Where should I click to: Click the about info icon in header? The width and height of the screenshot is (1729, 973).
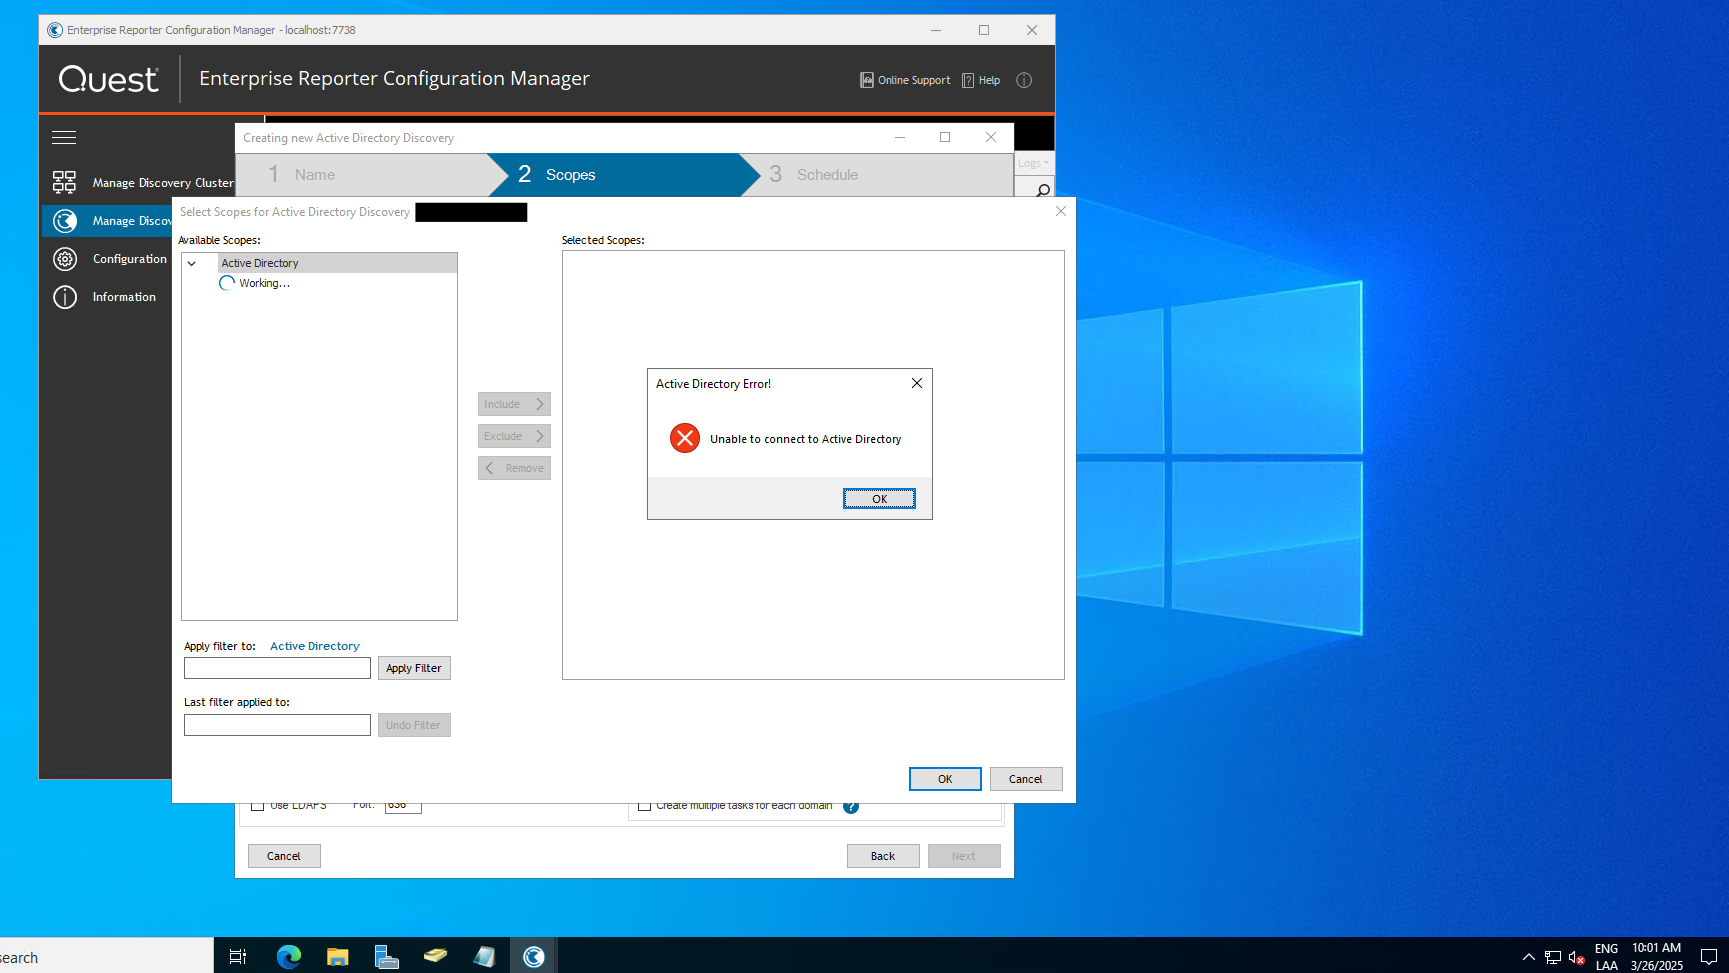pos(1024,80)
